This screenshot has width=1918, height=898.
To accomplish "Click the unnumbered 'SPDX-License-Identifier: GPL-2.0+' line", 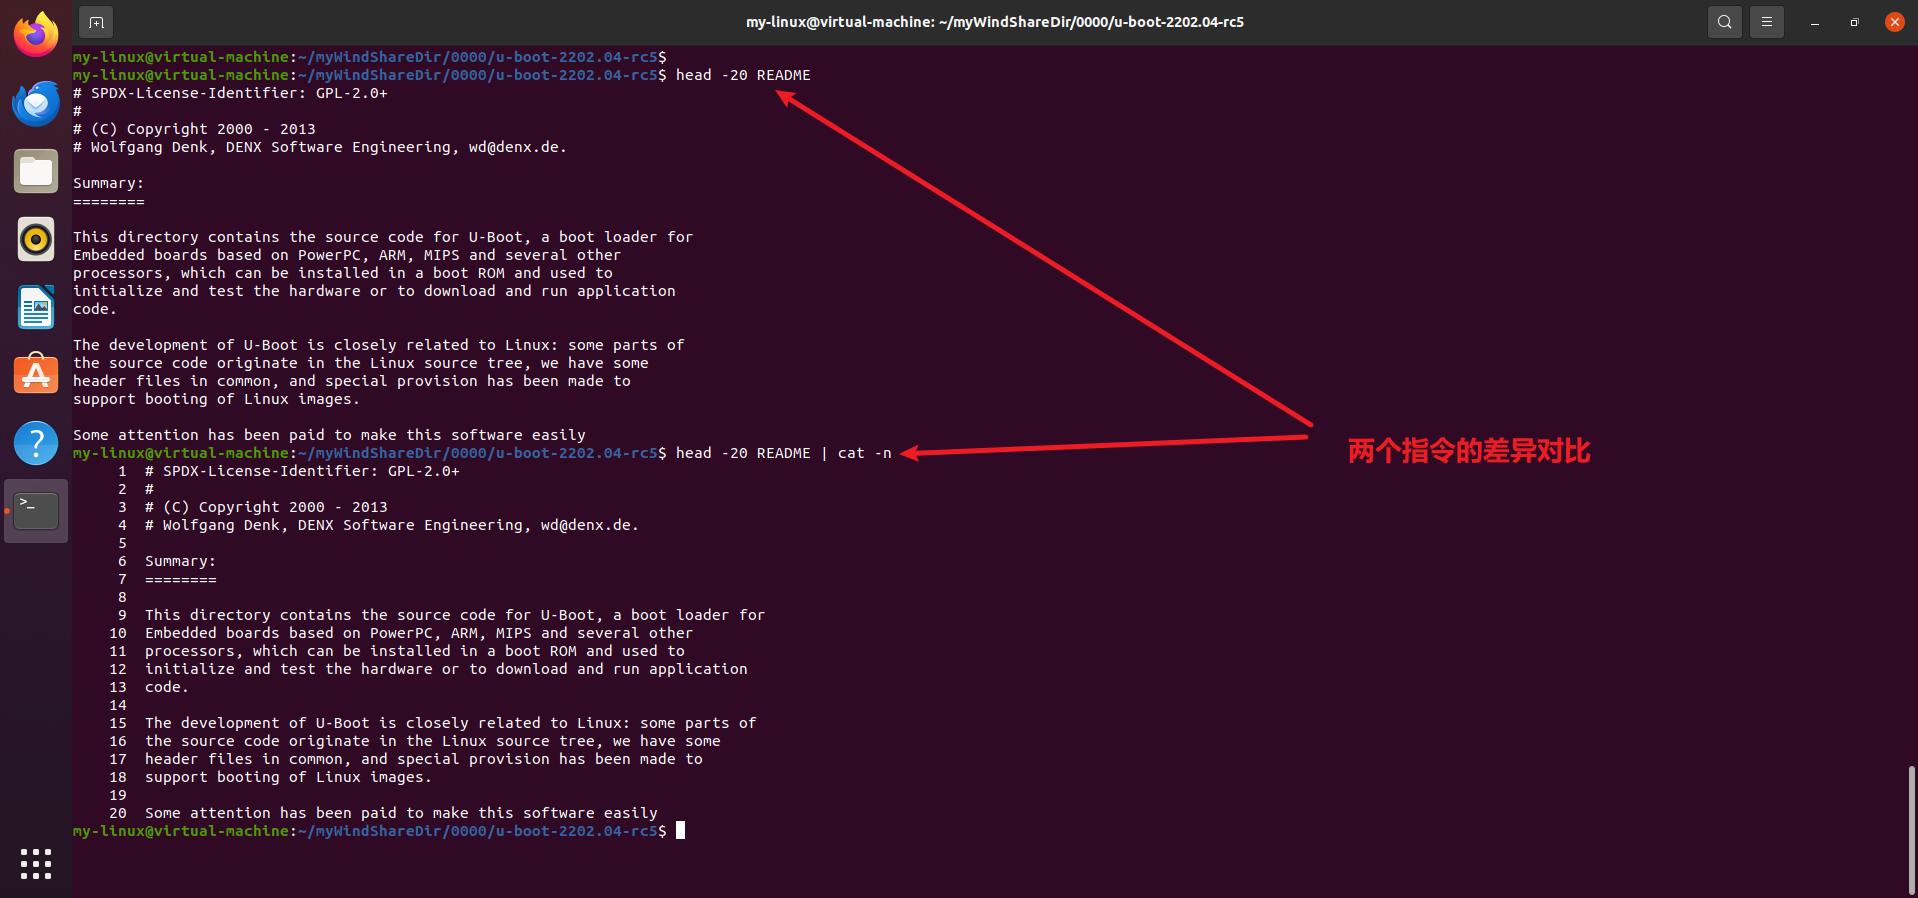I will [230, 93].
